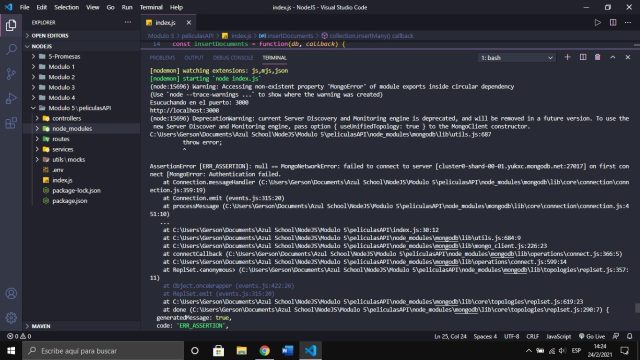
Task: Open the Explorer view in activity bar
Action: coord(11,25)
